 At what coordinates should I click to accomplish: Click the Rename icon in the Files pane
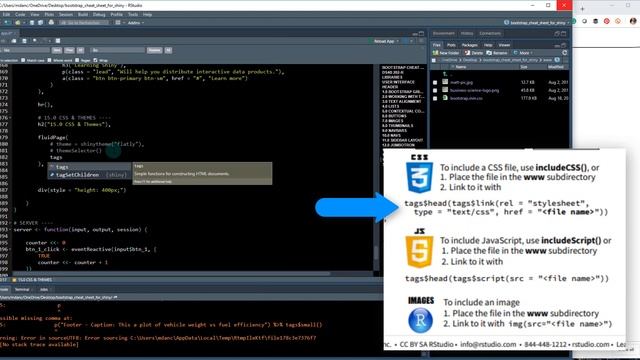pyautogui.click(x=489, y=53)
